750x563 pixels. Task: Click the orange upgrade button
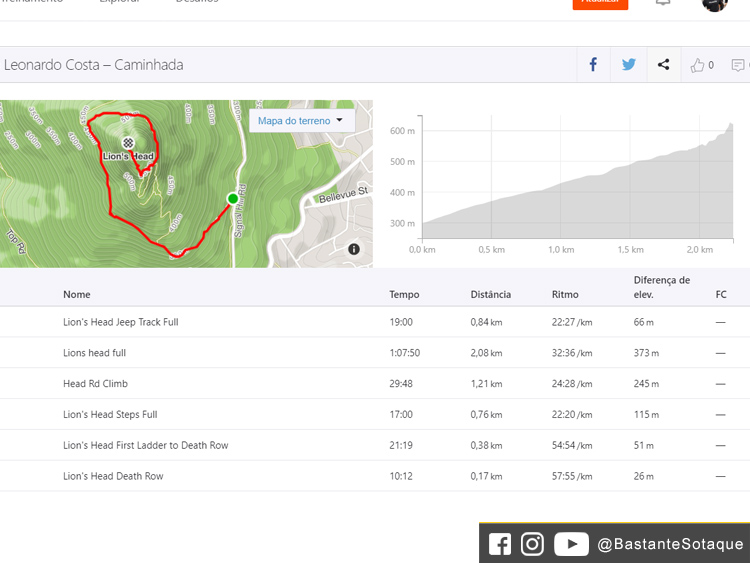point(600,4)
